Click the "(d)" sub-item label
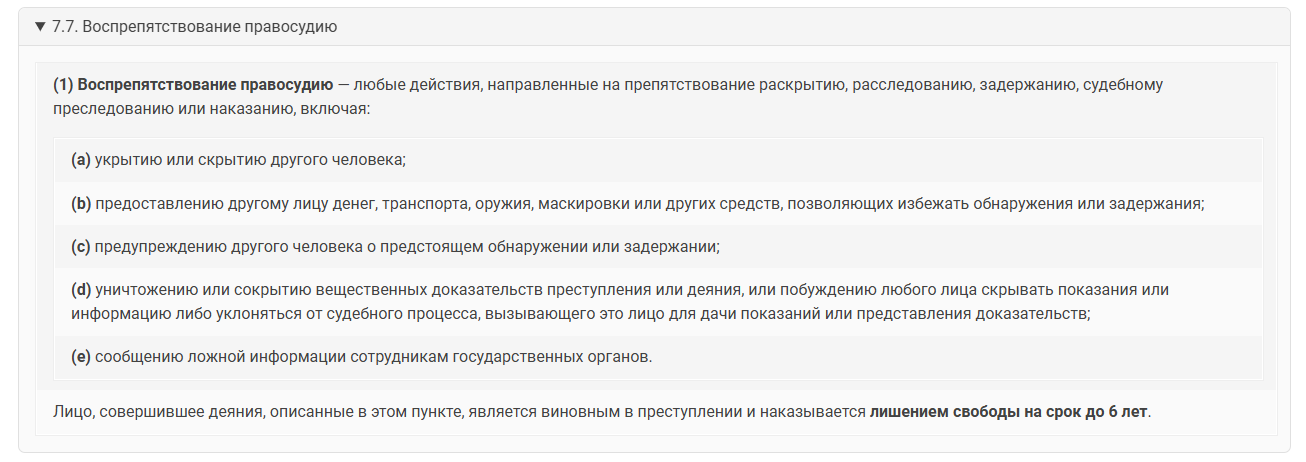 (x=81, y=290)
